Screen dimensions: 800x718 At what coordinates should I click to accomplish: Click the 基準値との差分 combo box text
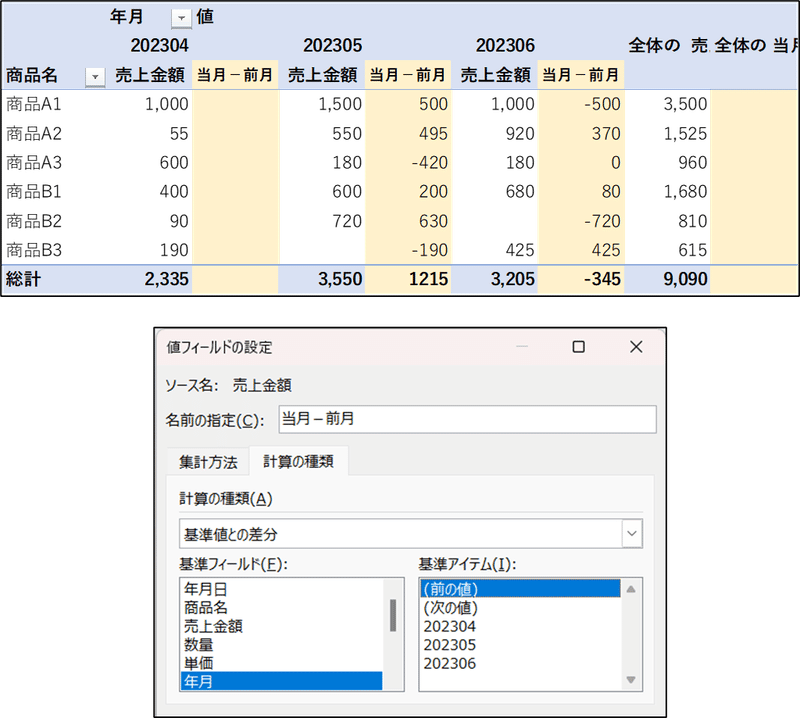[231, 534]
